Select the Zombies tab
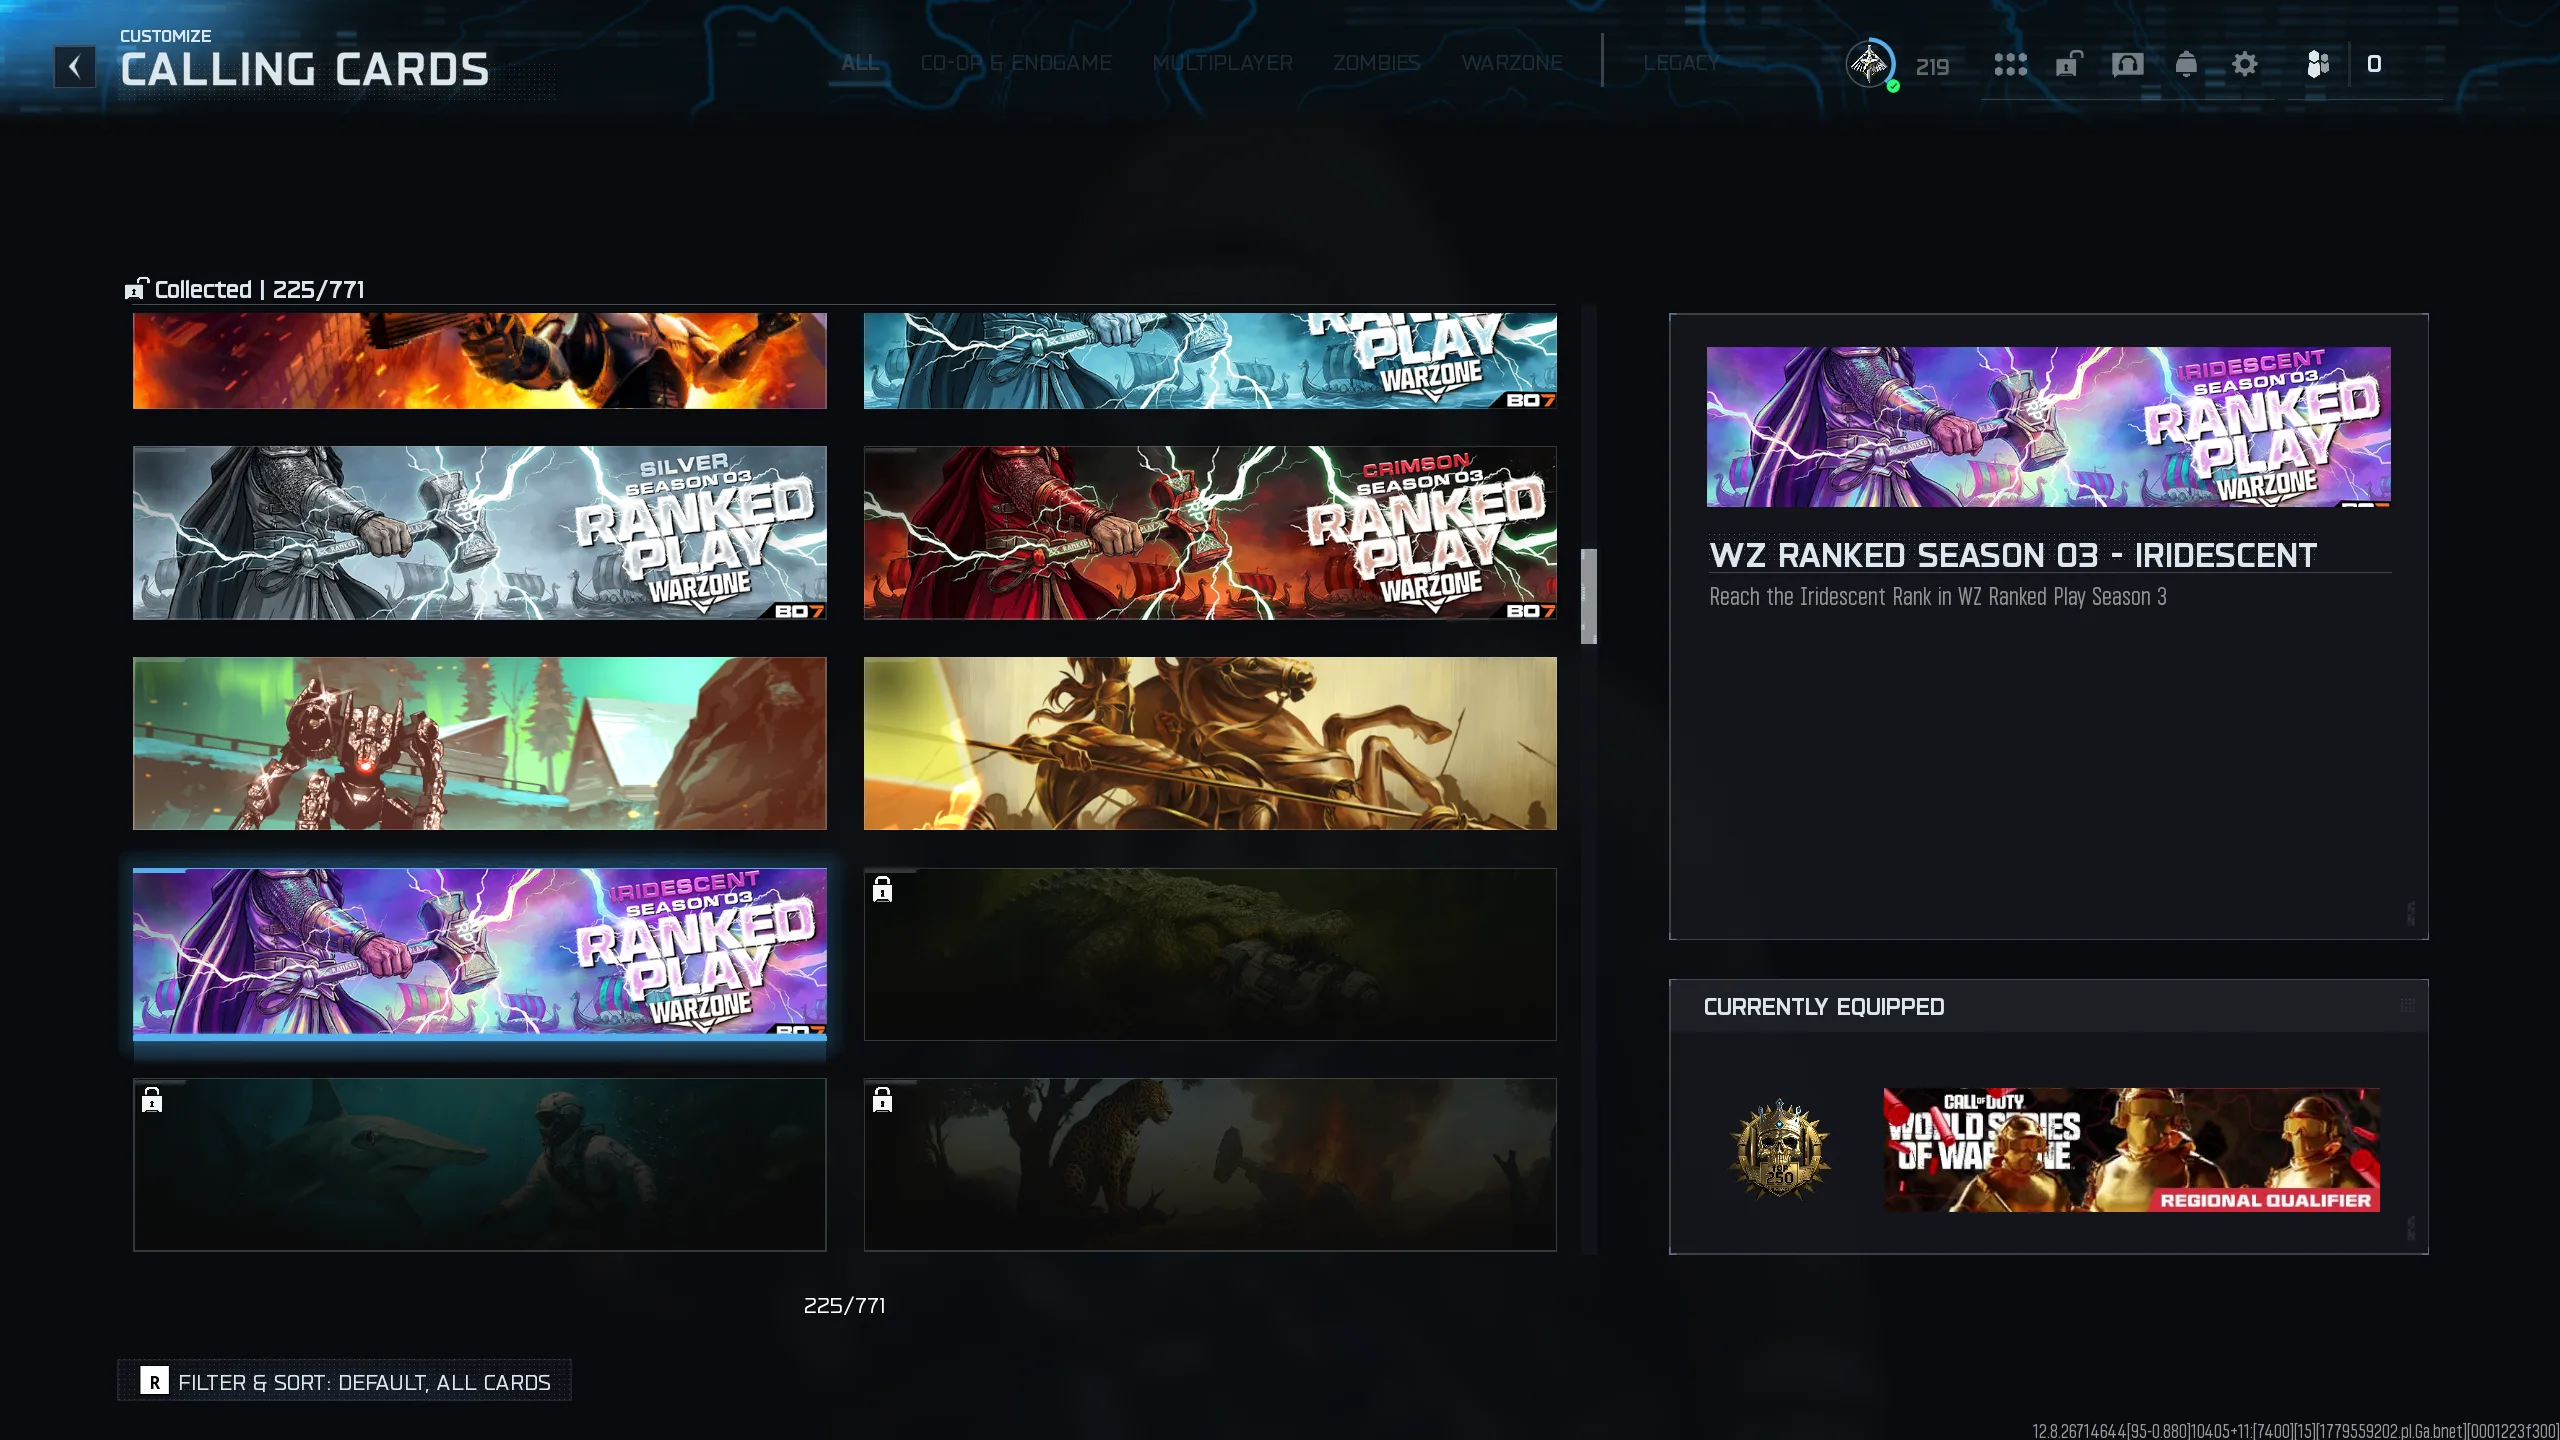 point(1377,63)
